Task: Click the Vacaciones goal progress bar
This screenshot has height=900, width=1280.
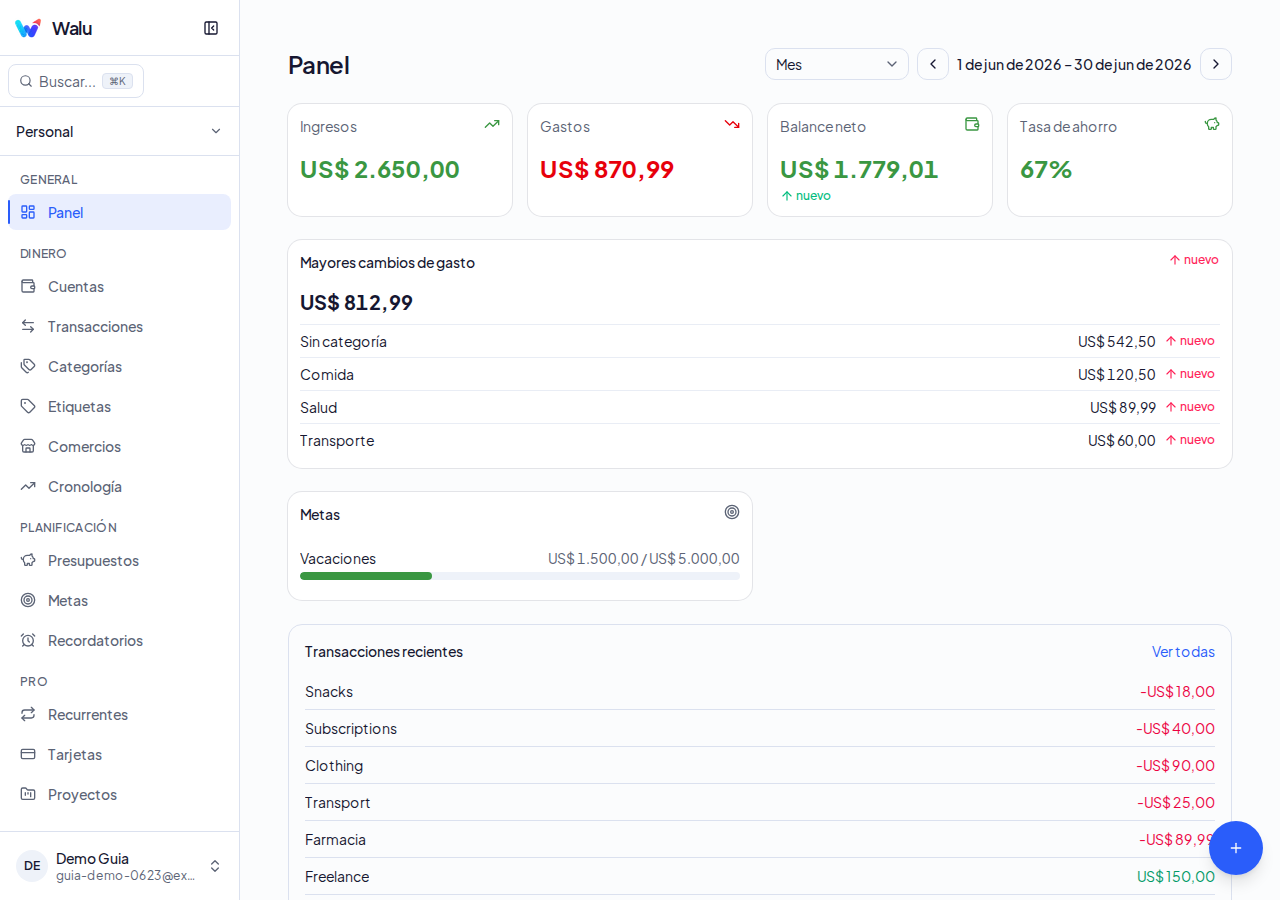Action: click(520, 576)
